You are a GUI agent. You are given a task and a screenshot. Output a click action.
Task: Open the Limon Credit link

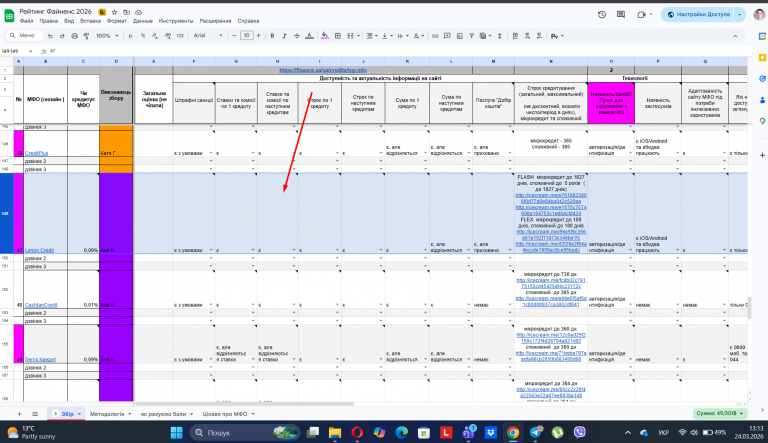[39, 250]
